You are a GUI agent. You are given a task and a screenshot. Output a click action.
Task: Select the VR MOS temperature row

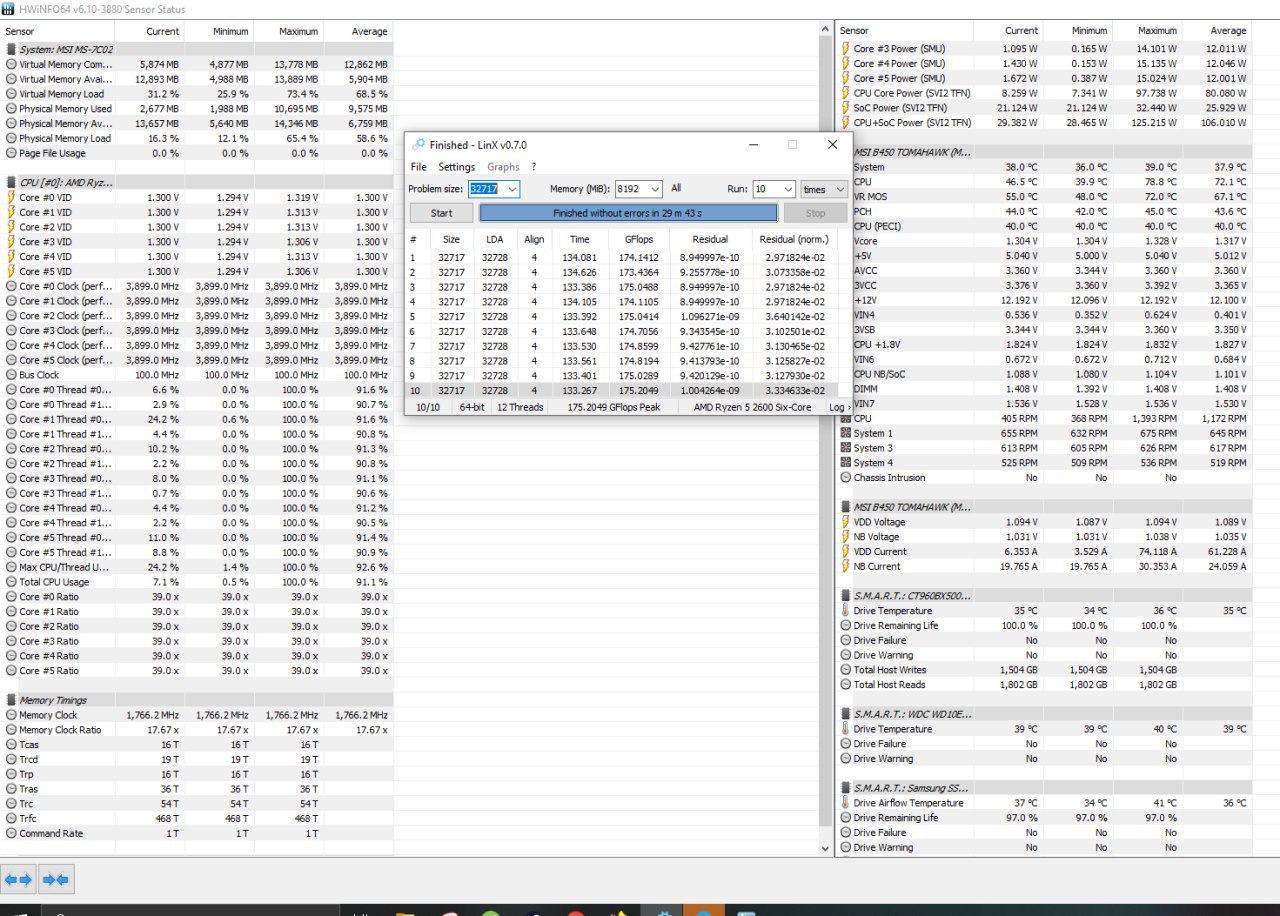[1045, 197]
